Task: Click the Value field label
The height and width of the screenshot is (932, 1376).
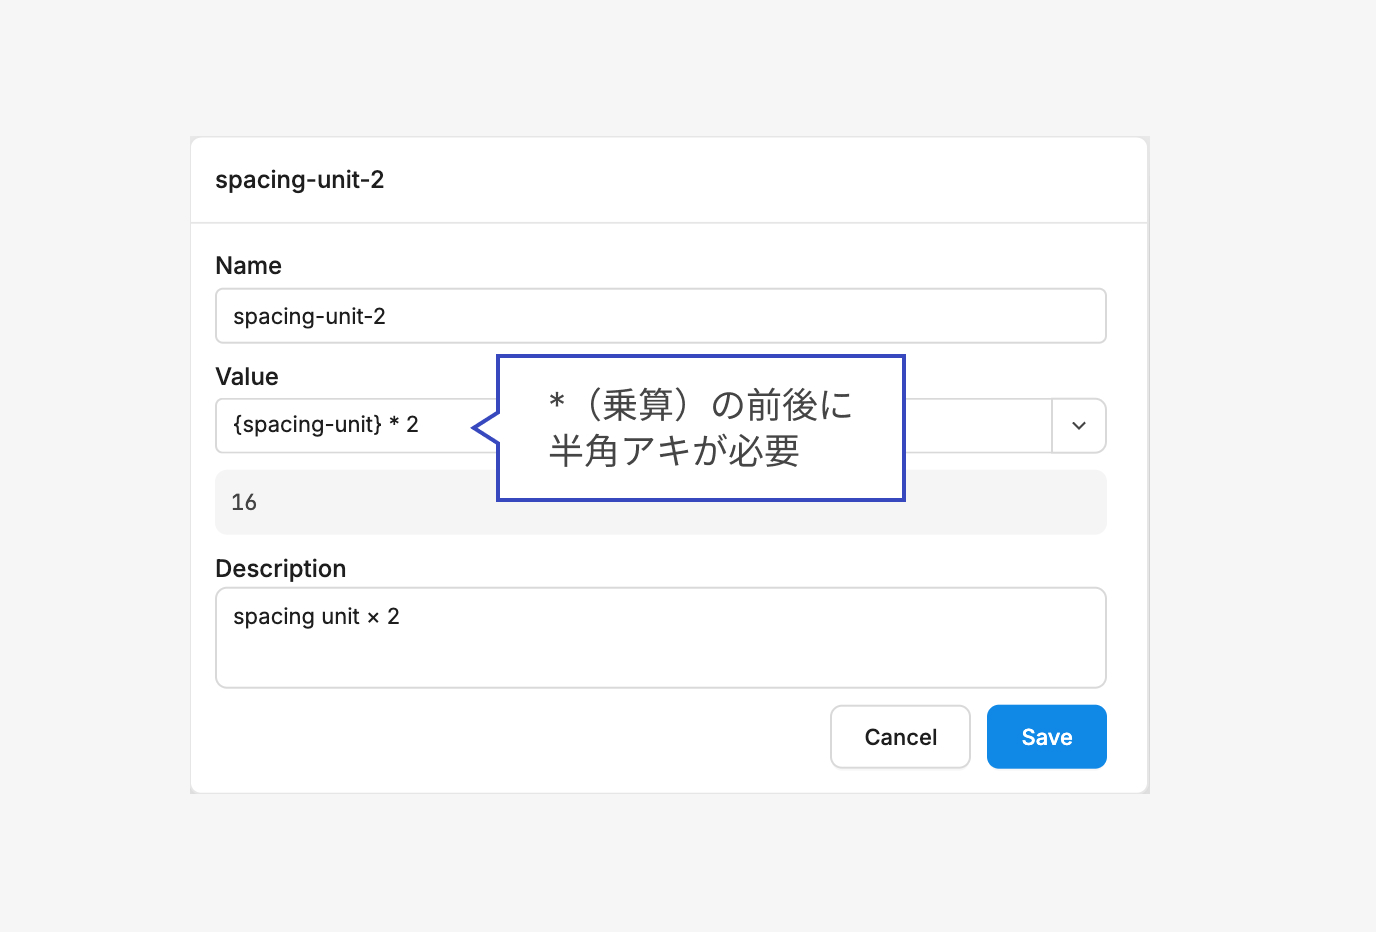Action: (x=247, y=377)
